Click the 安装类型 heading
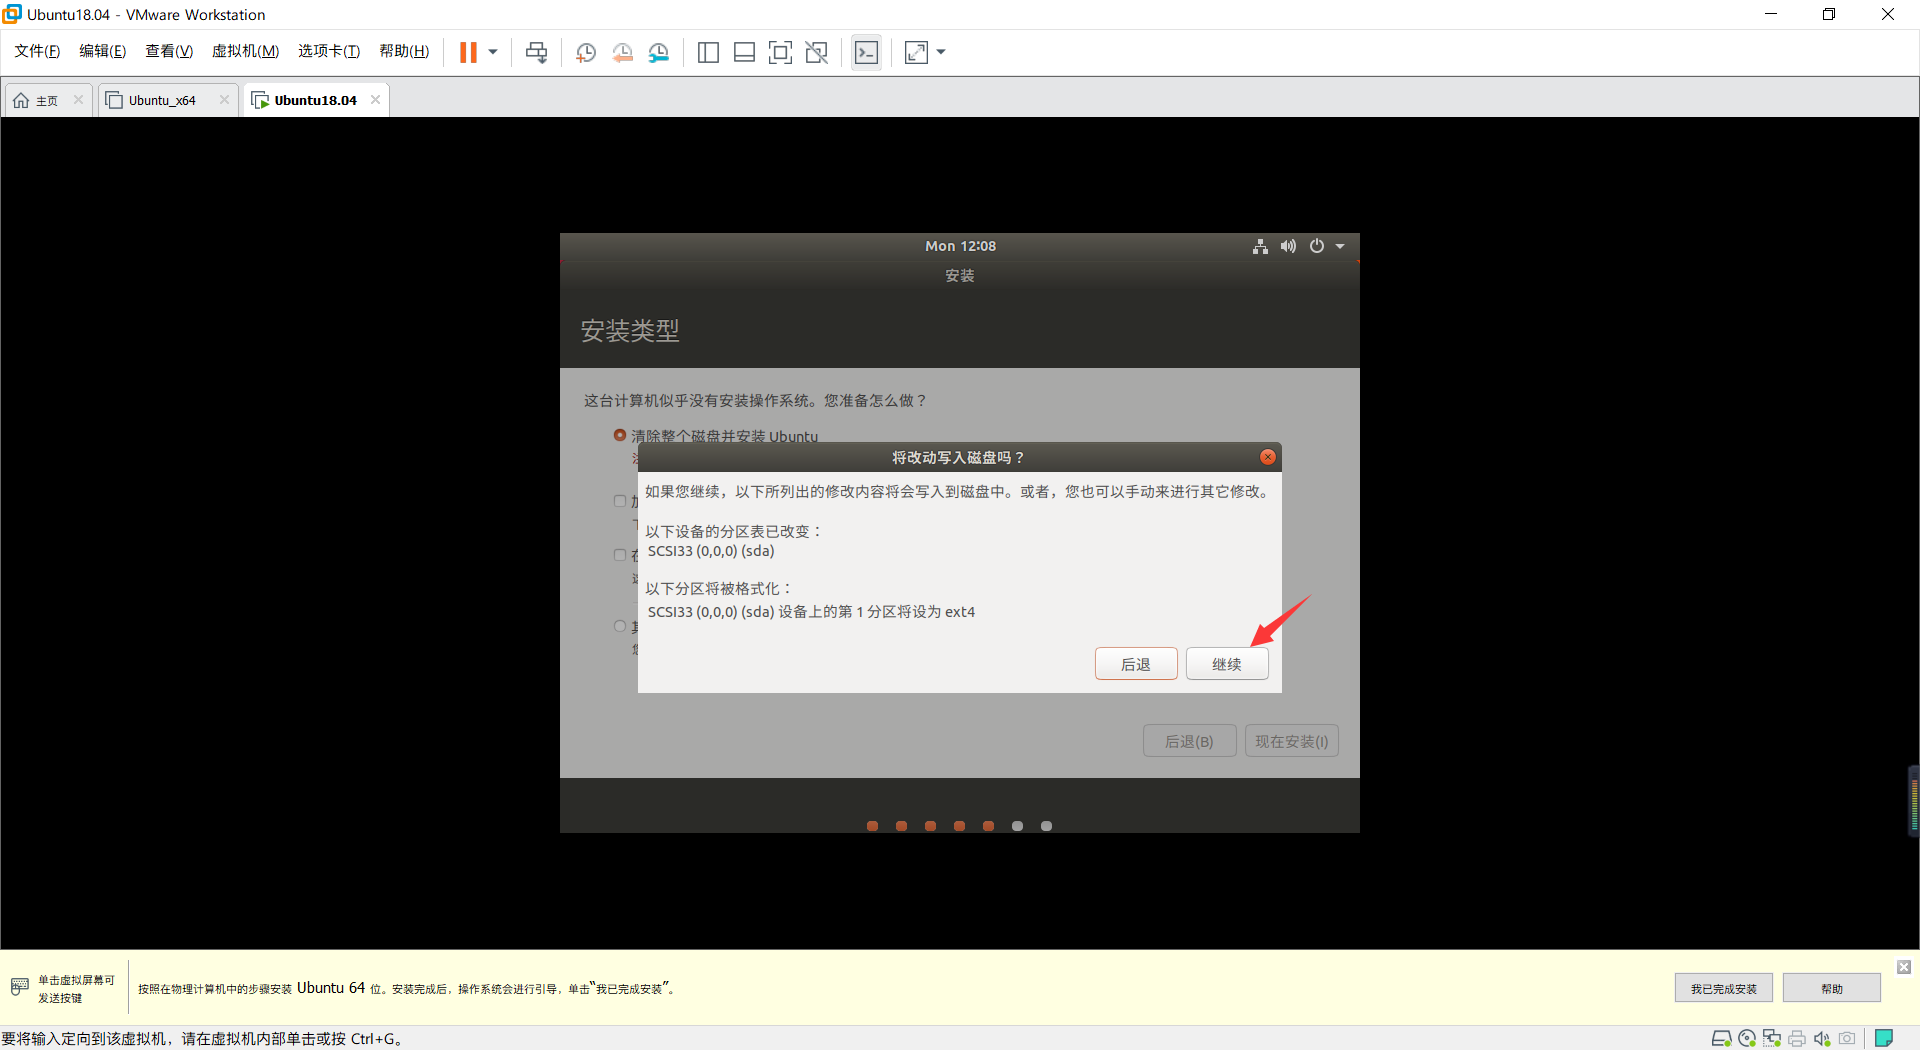The image size is (1920, 1050). 630,331
